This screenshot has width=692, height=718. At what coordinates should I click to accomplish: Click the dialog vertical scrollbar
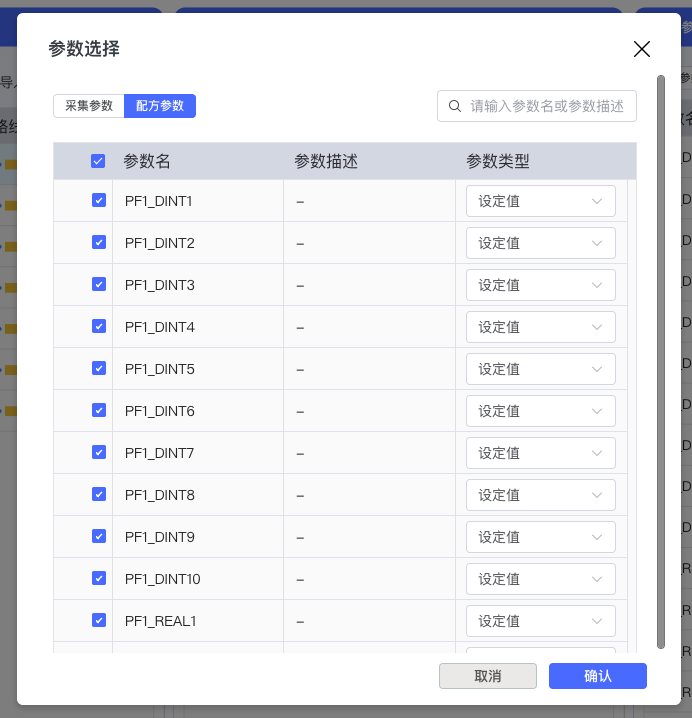pos(660,360)
